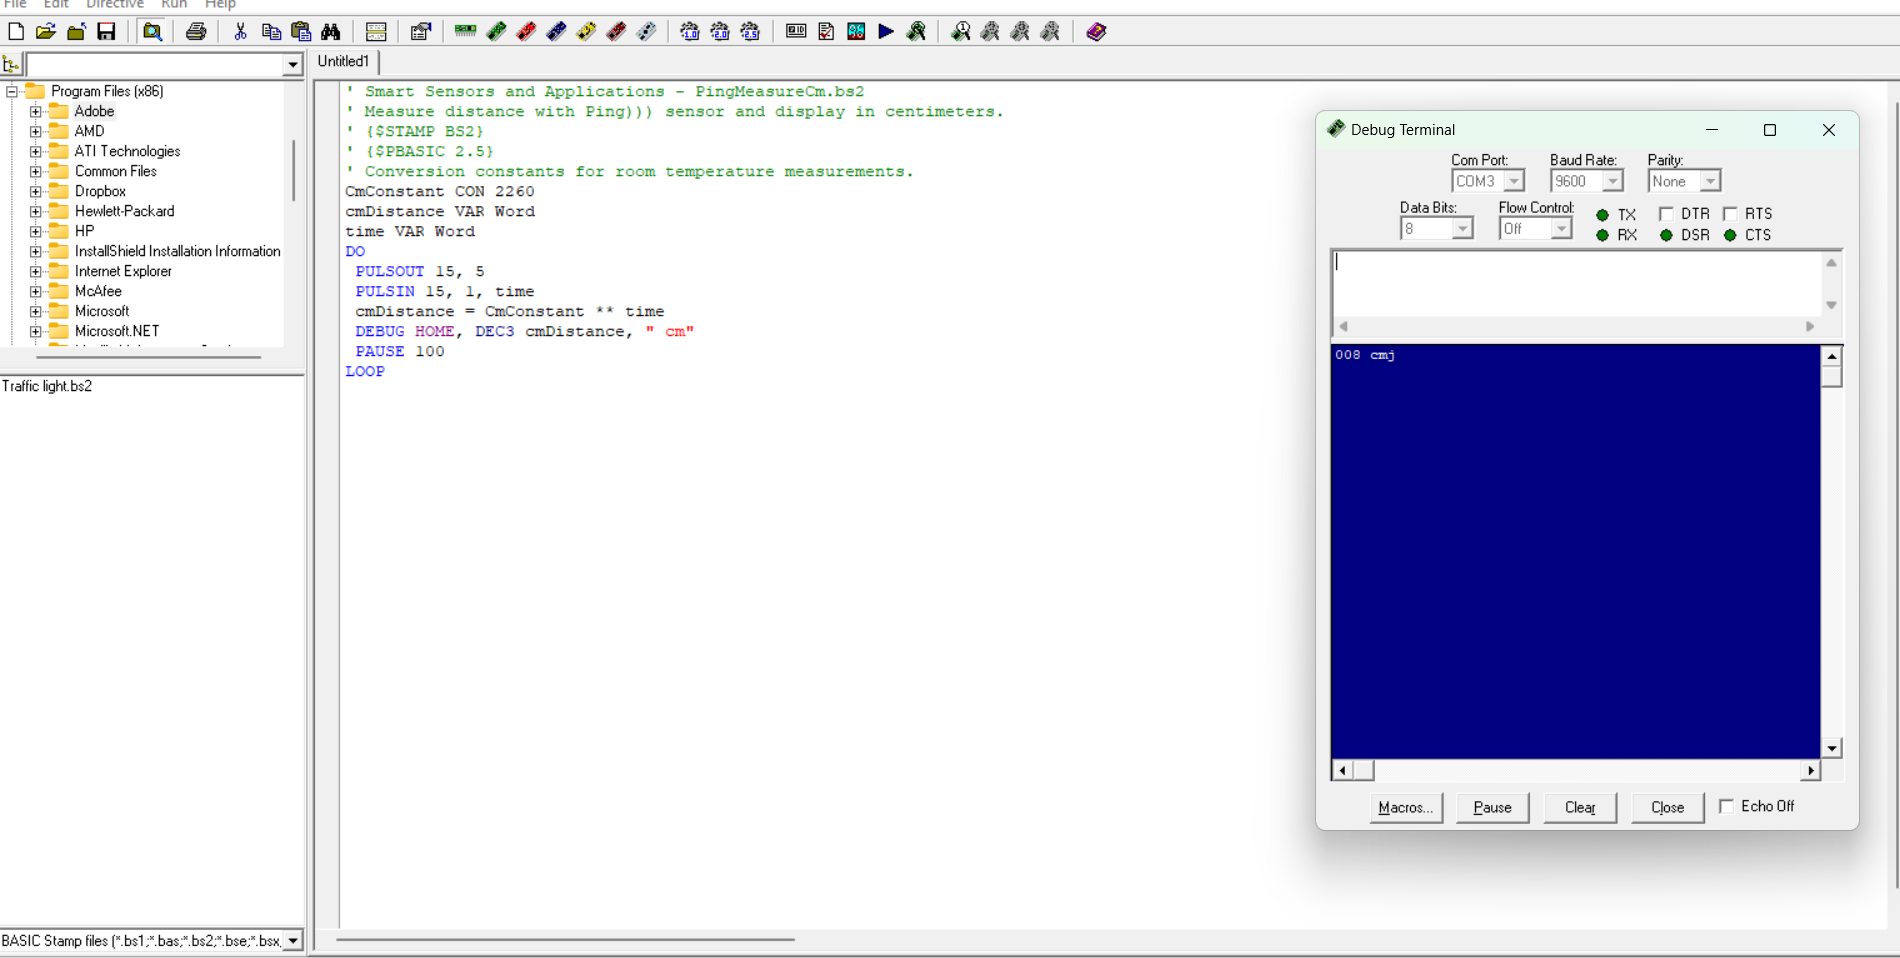1900x958 pixels.
Task: Select the Common Files folder
Action: (115, 171)
